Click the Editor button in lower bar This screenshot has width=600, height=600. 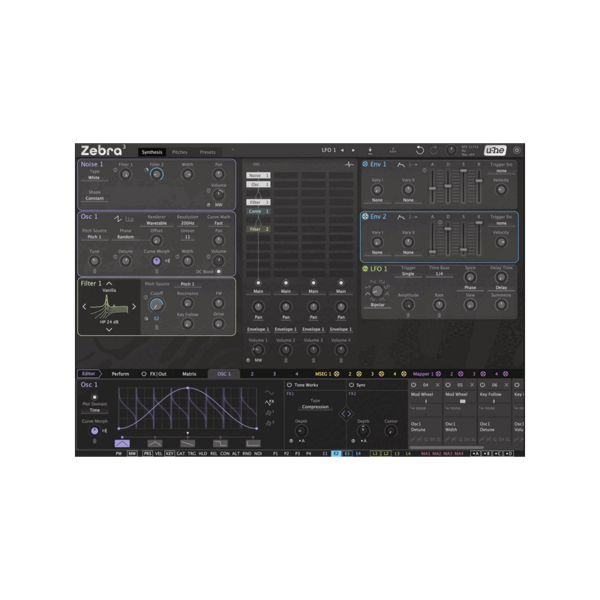point(89,373)
